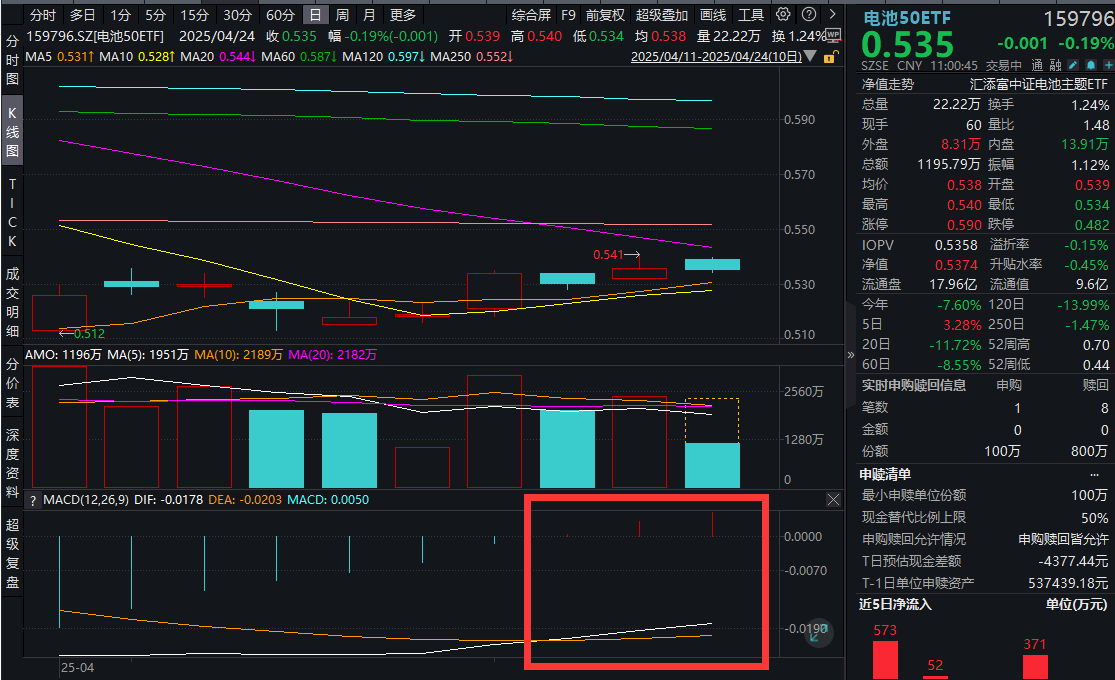This screenshot has width=1115, height=680.
Task: Open the 成交明细 side tab
Action: click(13, 302)
